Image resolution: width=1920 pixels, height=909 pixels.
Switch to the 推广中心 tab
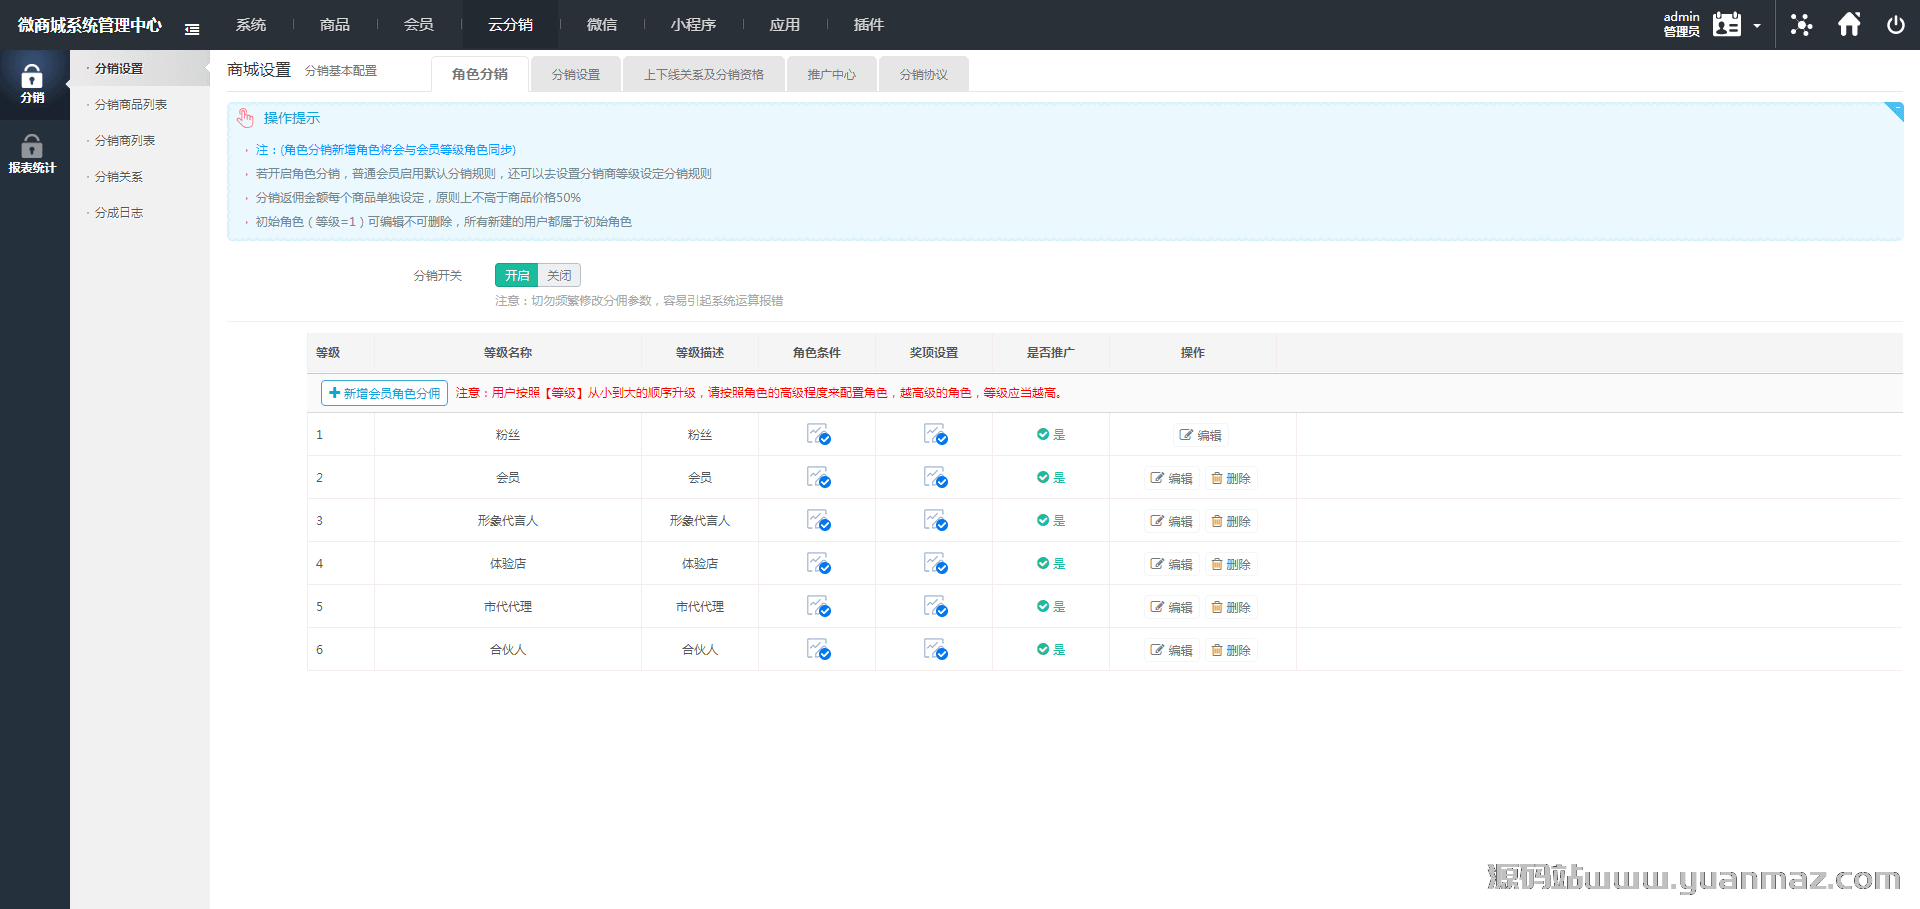tap(831, 75)
